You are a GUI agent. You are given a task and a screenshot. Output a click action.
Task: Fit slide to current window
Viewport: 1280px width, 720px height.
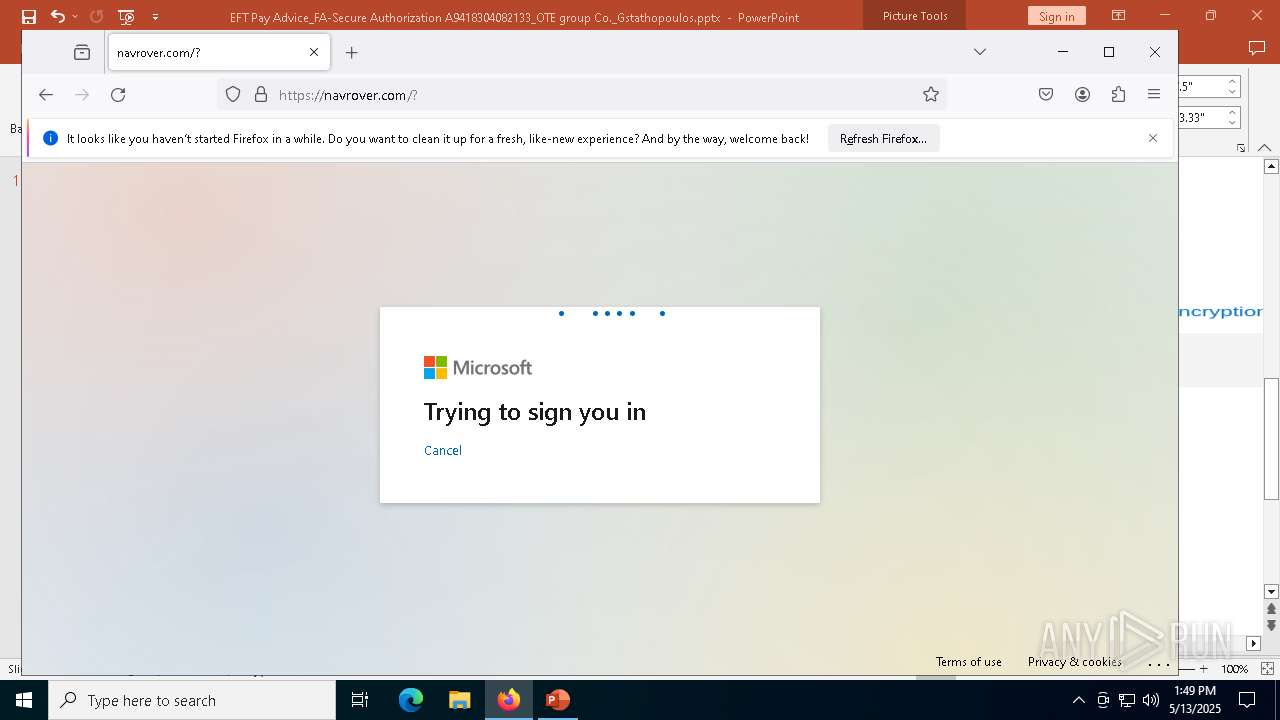(1267, 669)
